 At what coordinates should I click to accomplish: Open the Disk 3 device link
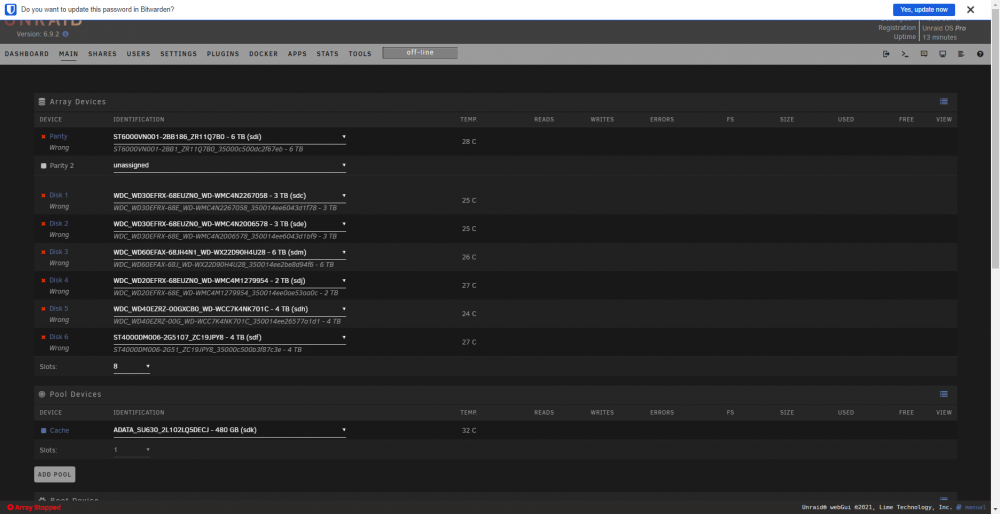59,252
